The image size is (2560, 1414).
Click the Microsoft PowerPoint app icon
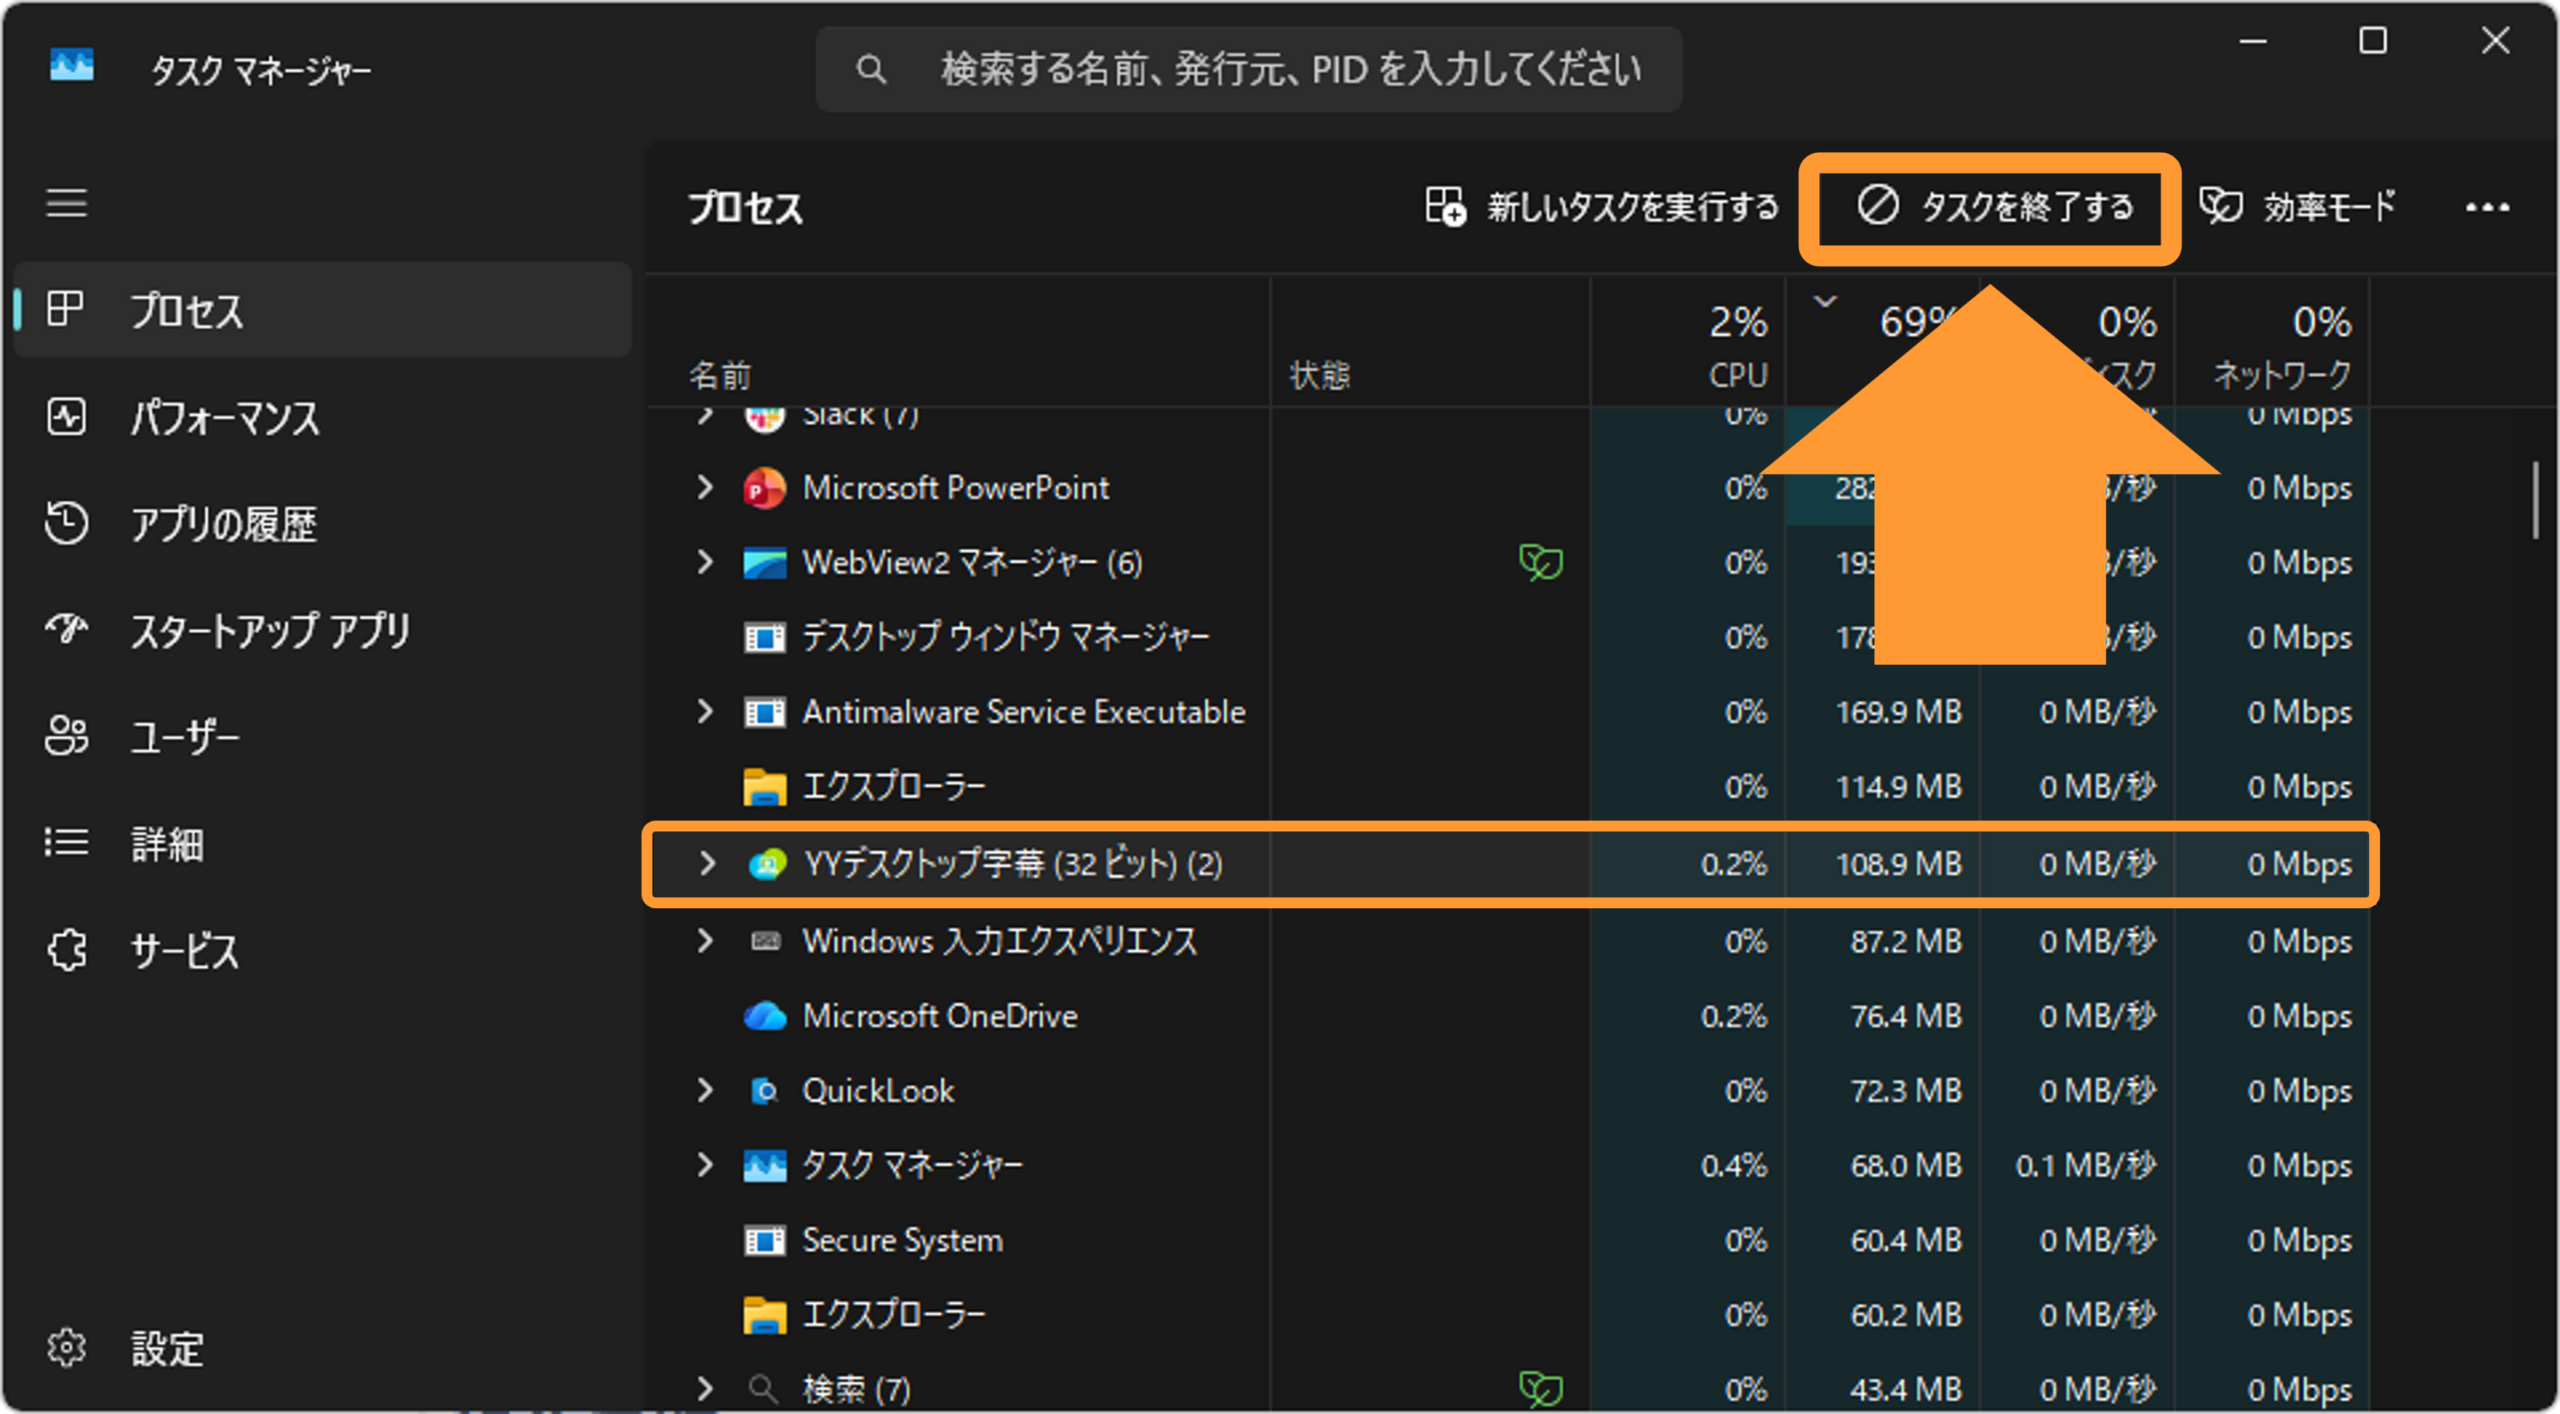765,488
